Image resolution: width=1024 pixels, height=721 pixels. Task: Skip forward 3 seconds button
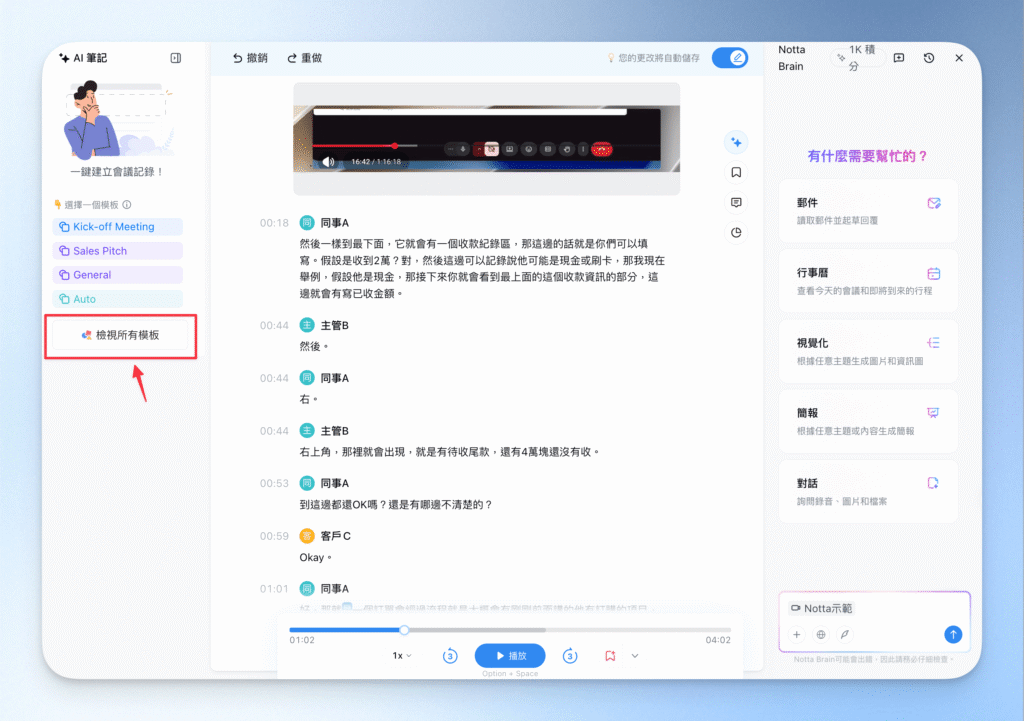570,656
